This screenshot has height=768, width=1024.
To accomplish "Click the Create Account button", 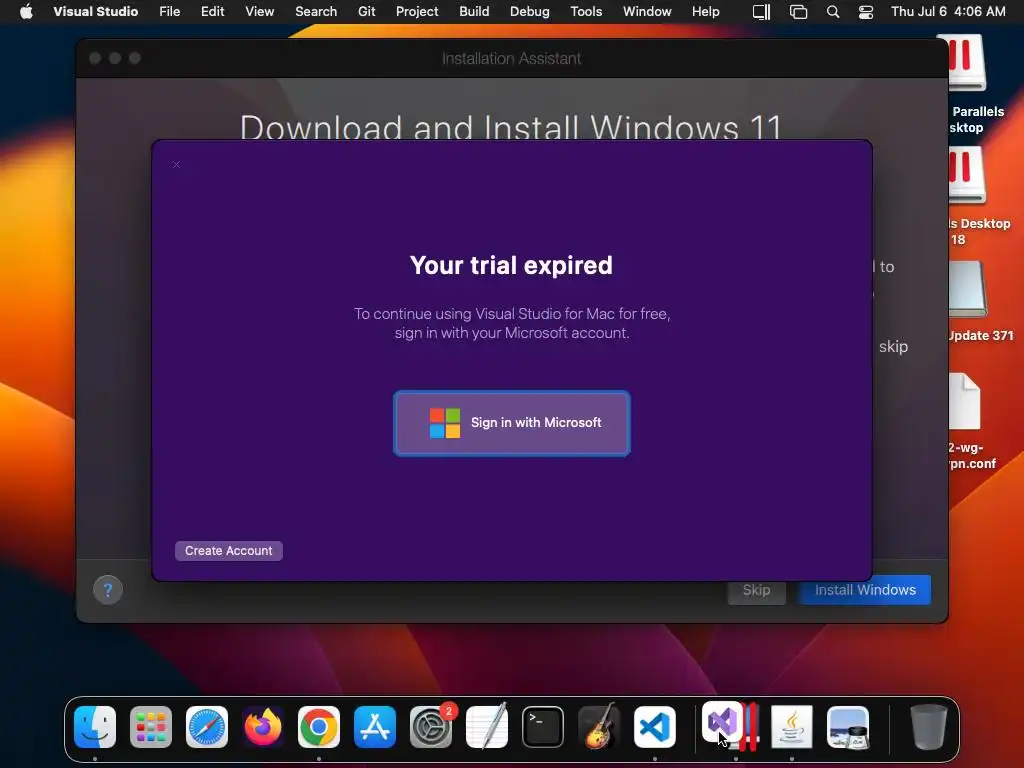I will [229, 551].
